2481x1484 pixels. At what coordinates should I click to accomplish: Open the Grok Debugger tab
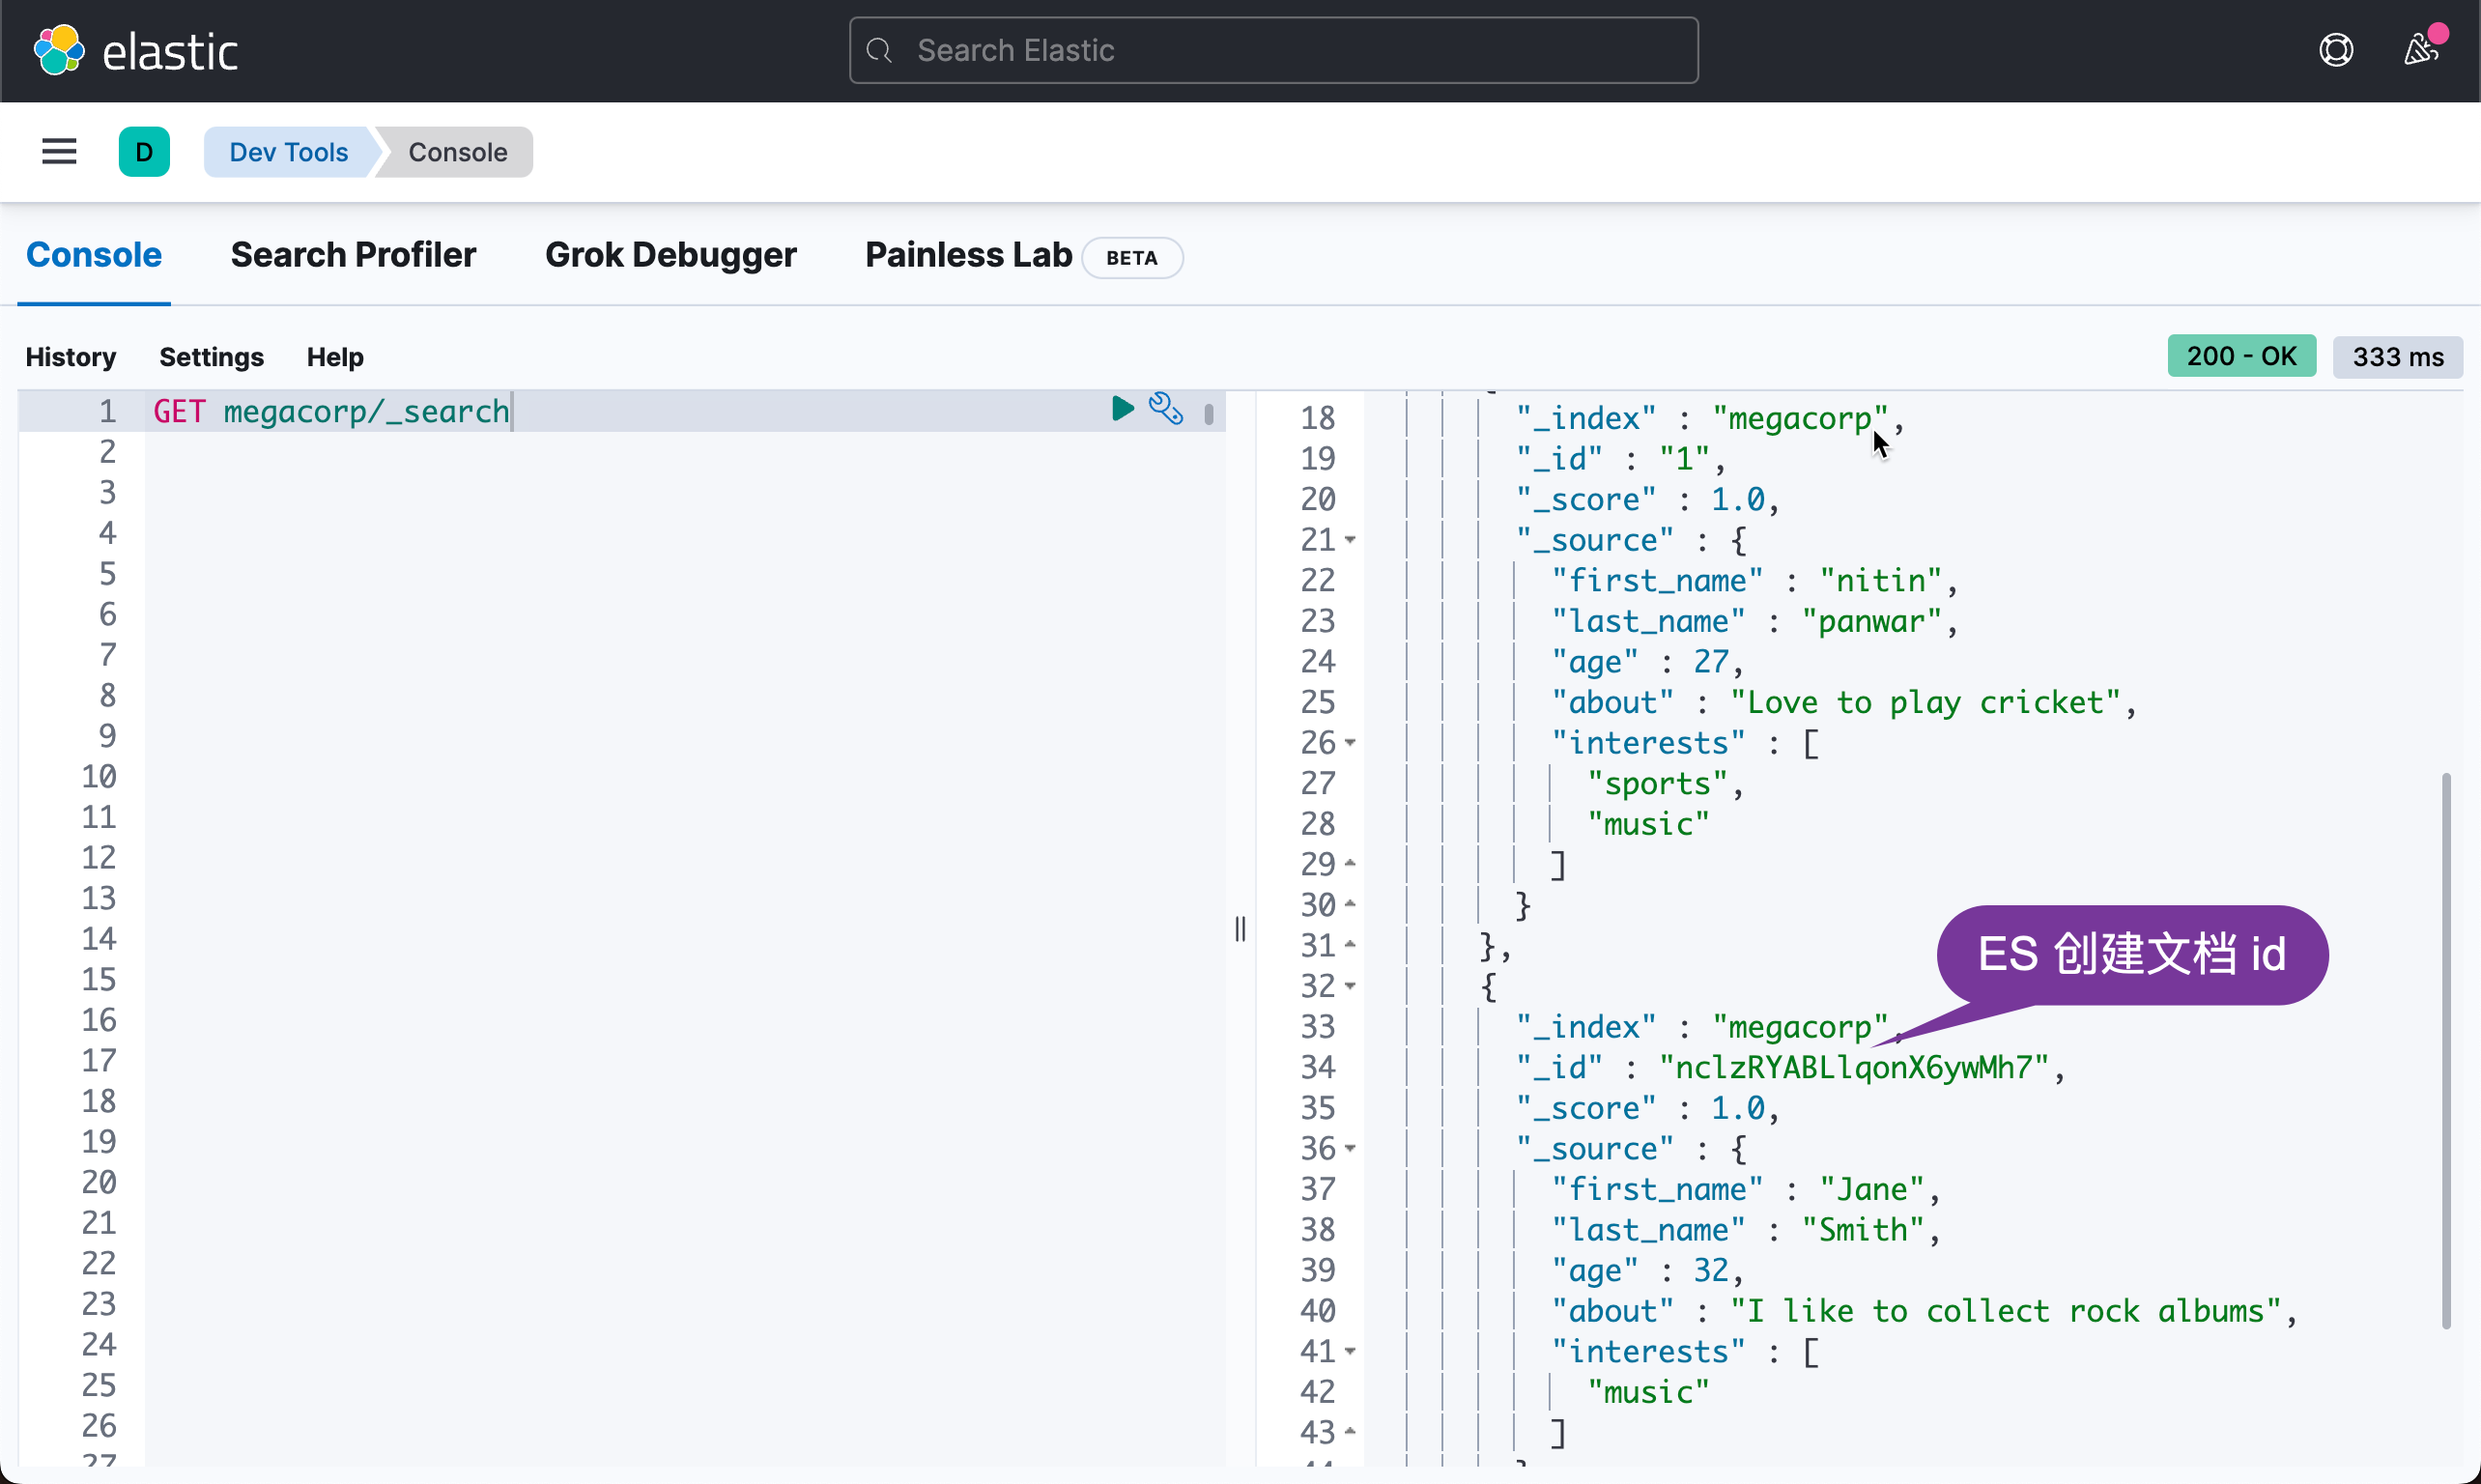[x=671, y=256]
